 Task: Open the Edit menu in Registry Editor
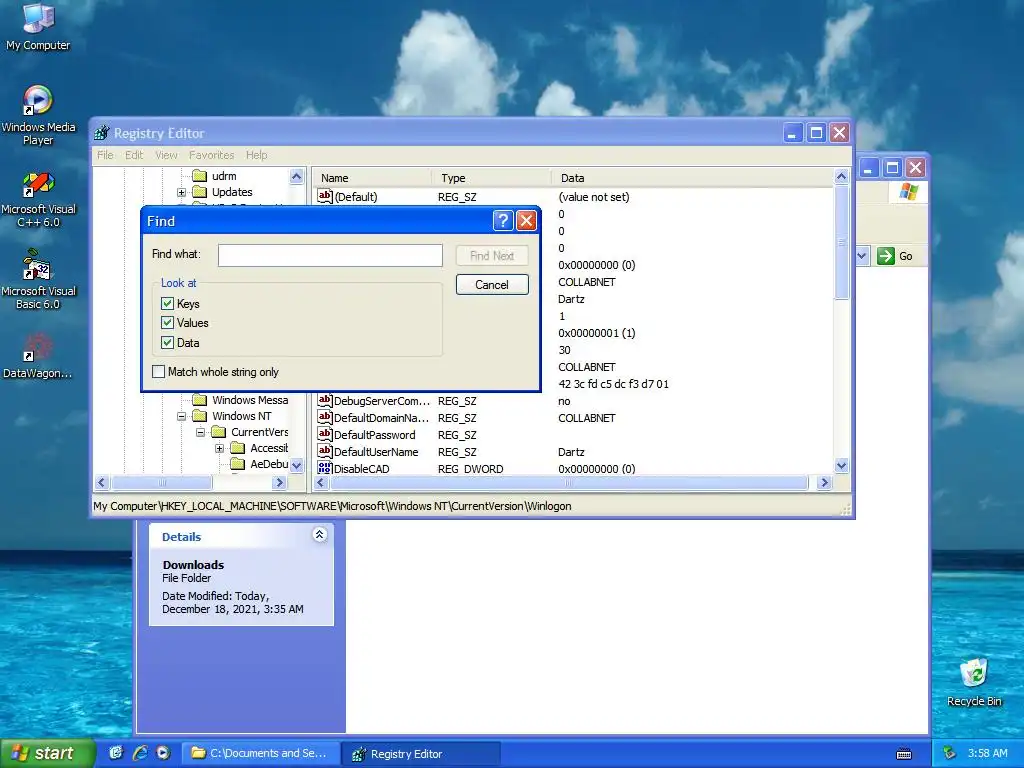point(134,155)
